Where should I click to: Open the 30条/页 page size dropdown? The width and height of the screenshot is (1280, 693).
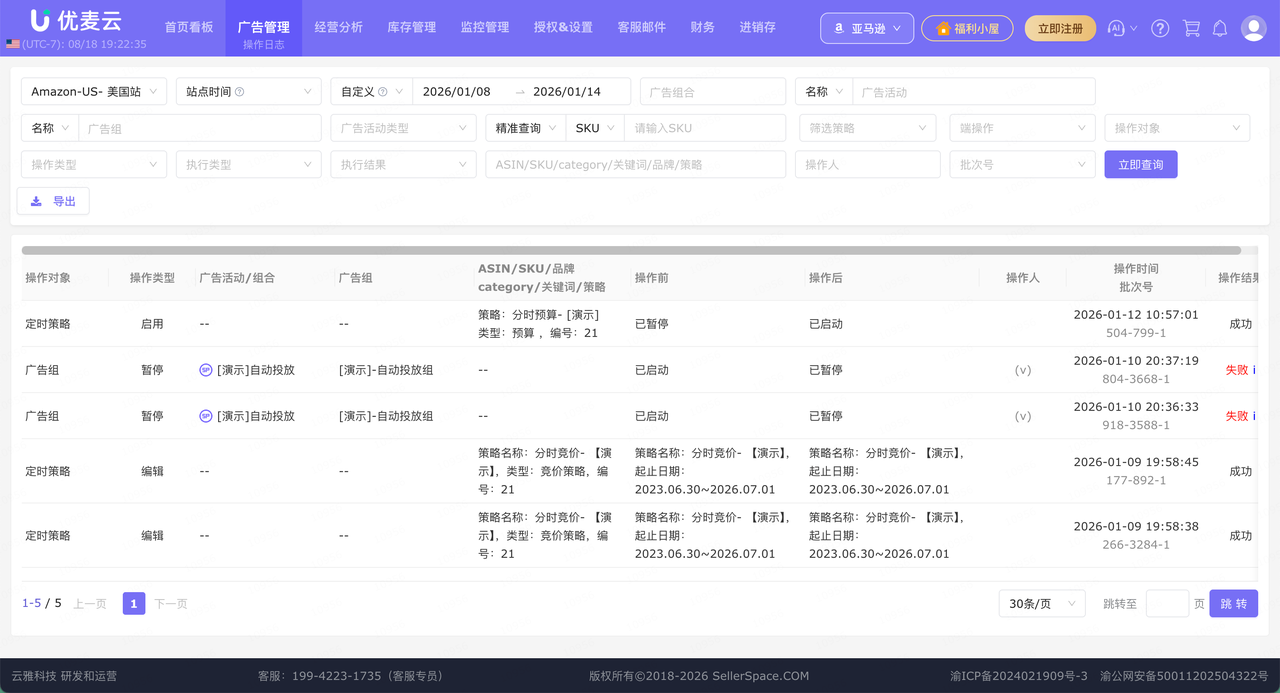[x=1042, y=604]
